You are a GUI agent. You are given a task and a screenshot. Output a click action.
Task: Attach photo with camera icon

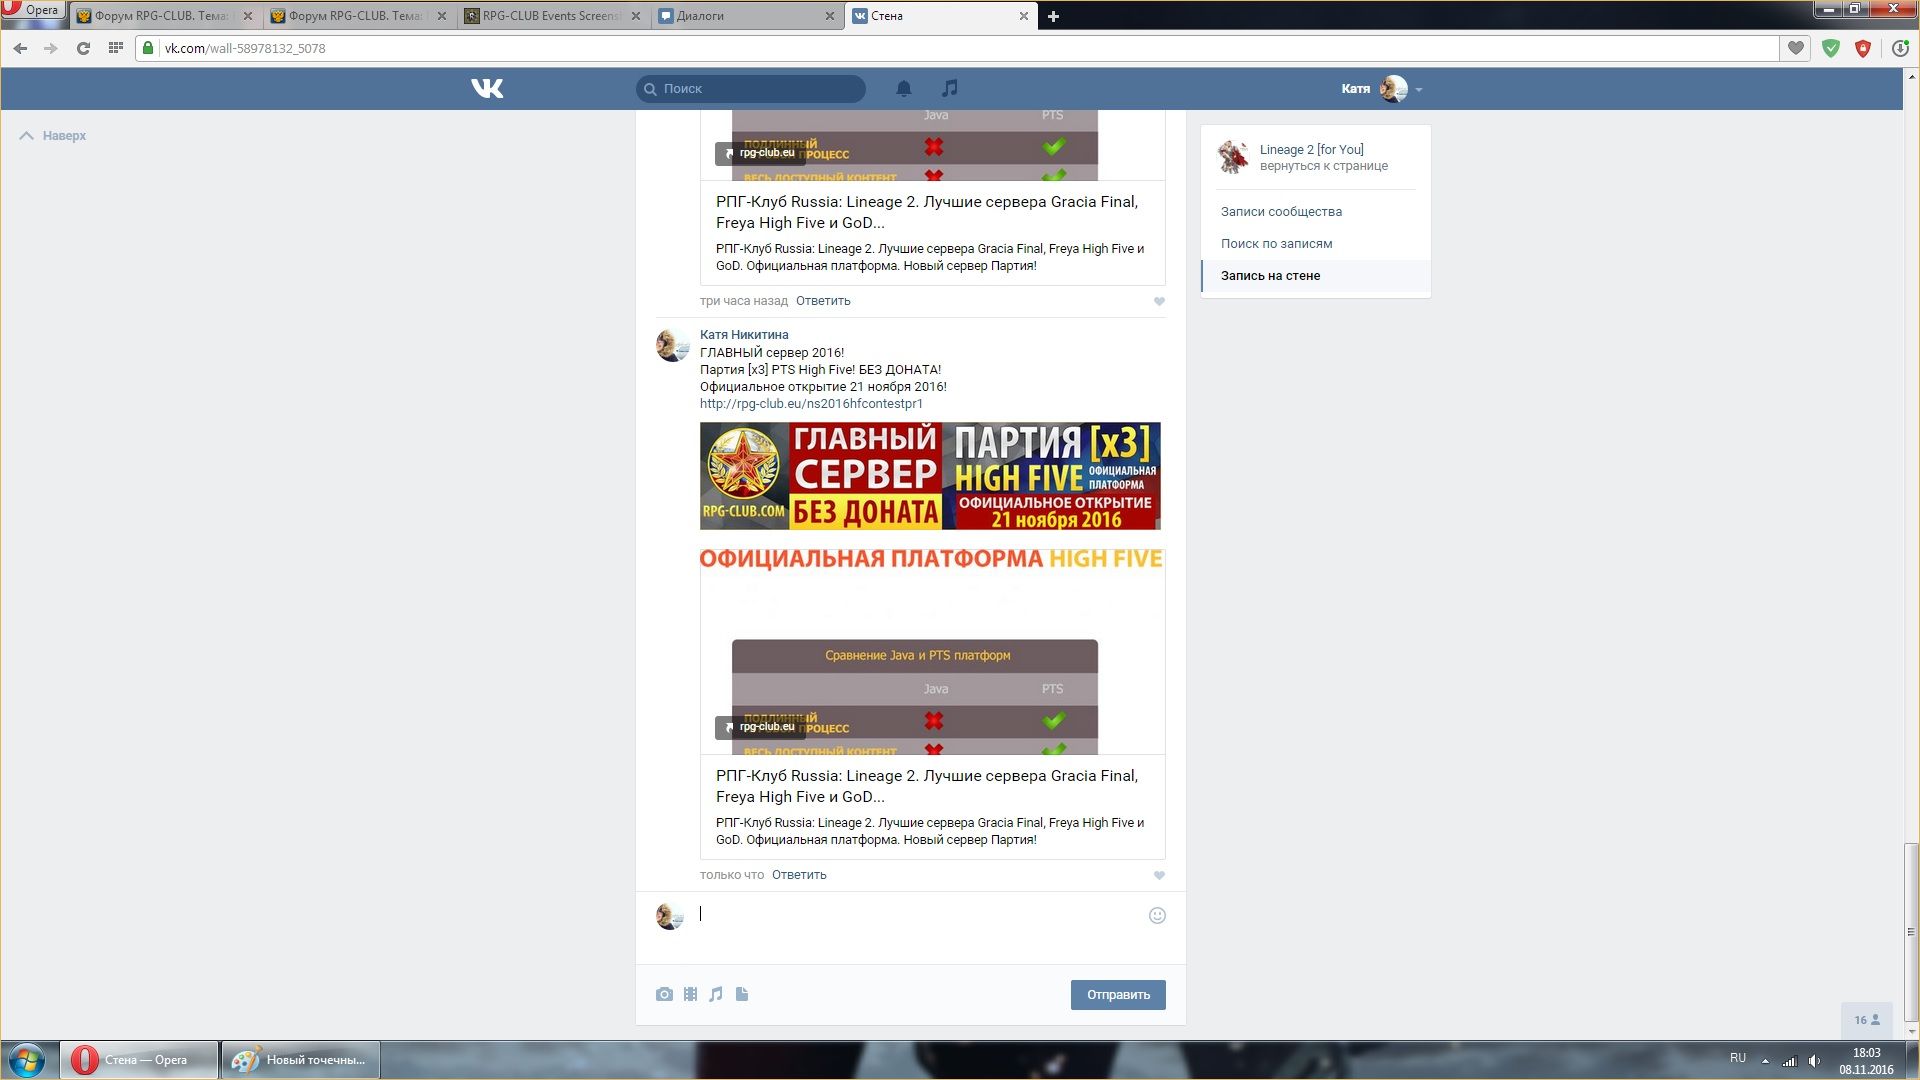[x=664, y=994]
